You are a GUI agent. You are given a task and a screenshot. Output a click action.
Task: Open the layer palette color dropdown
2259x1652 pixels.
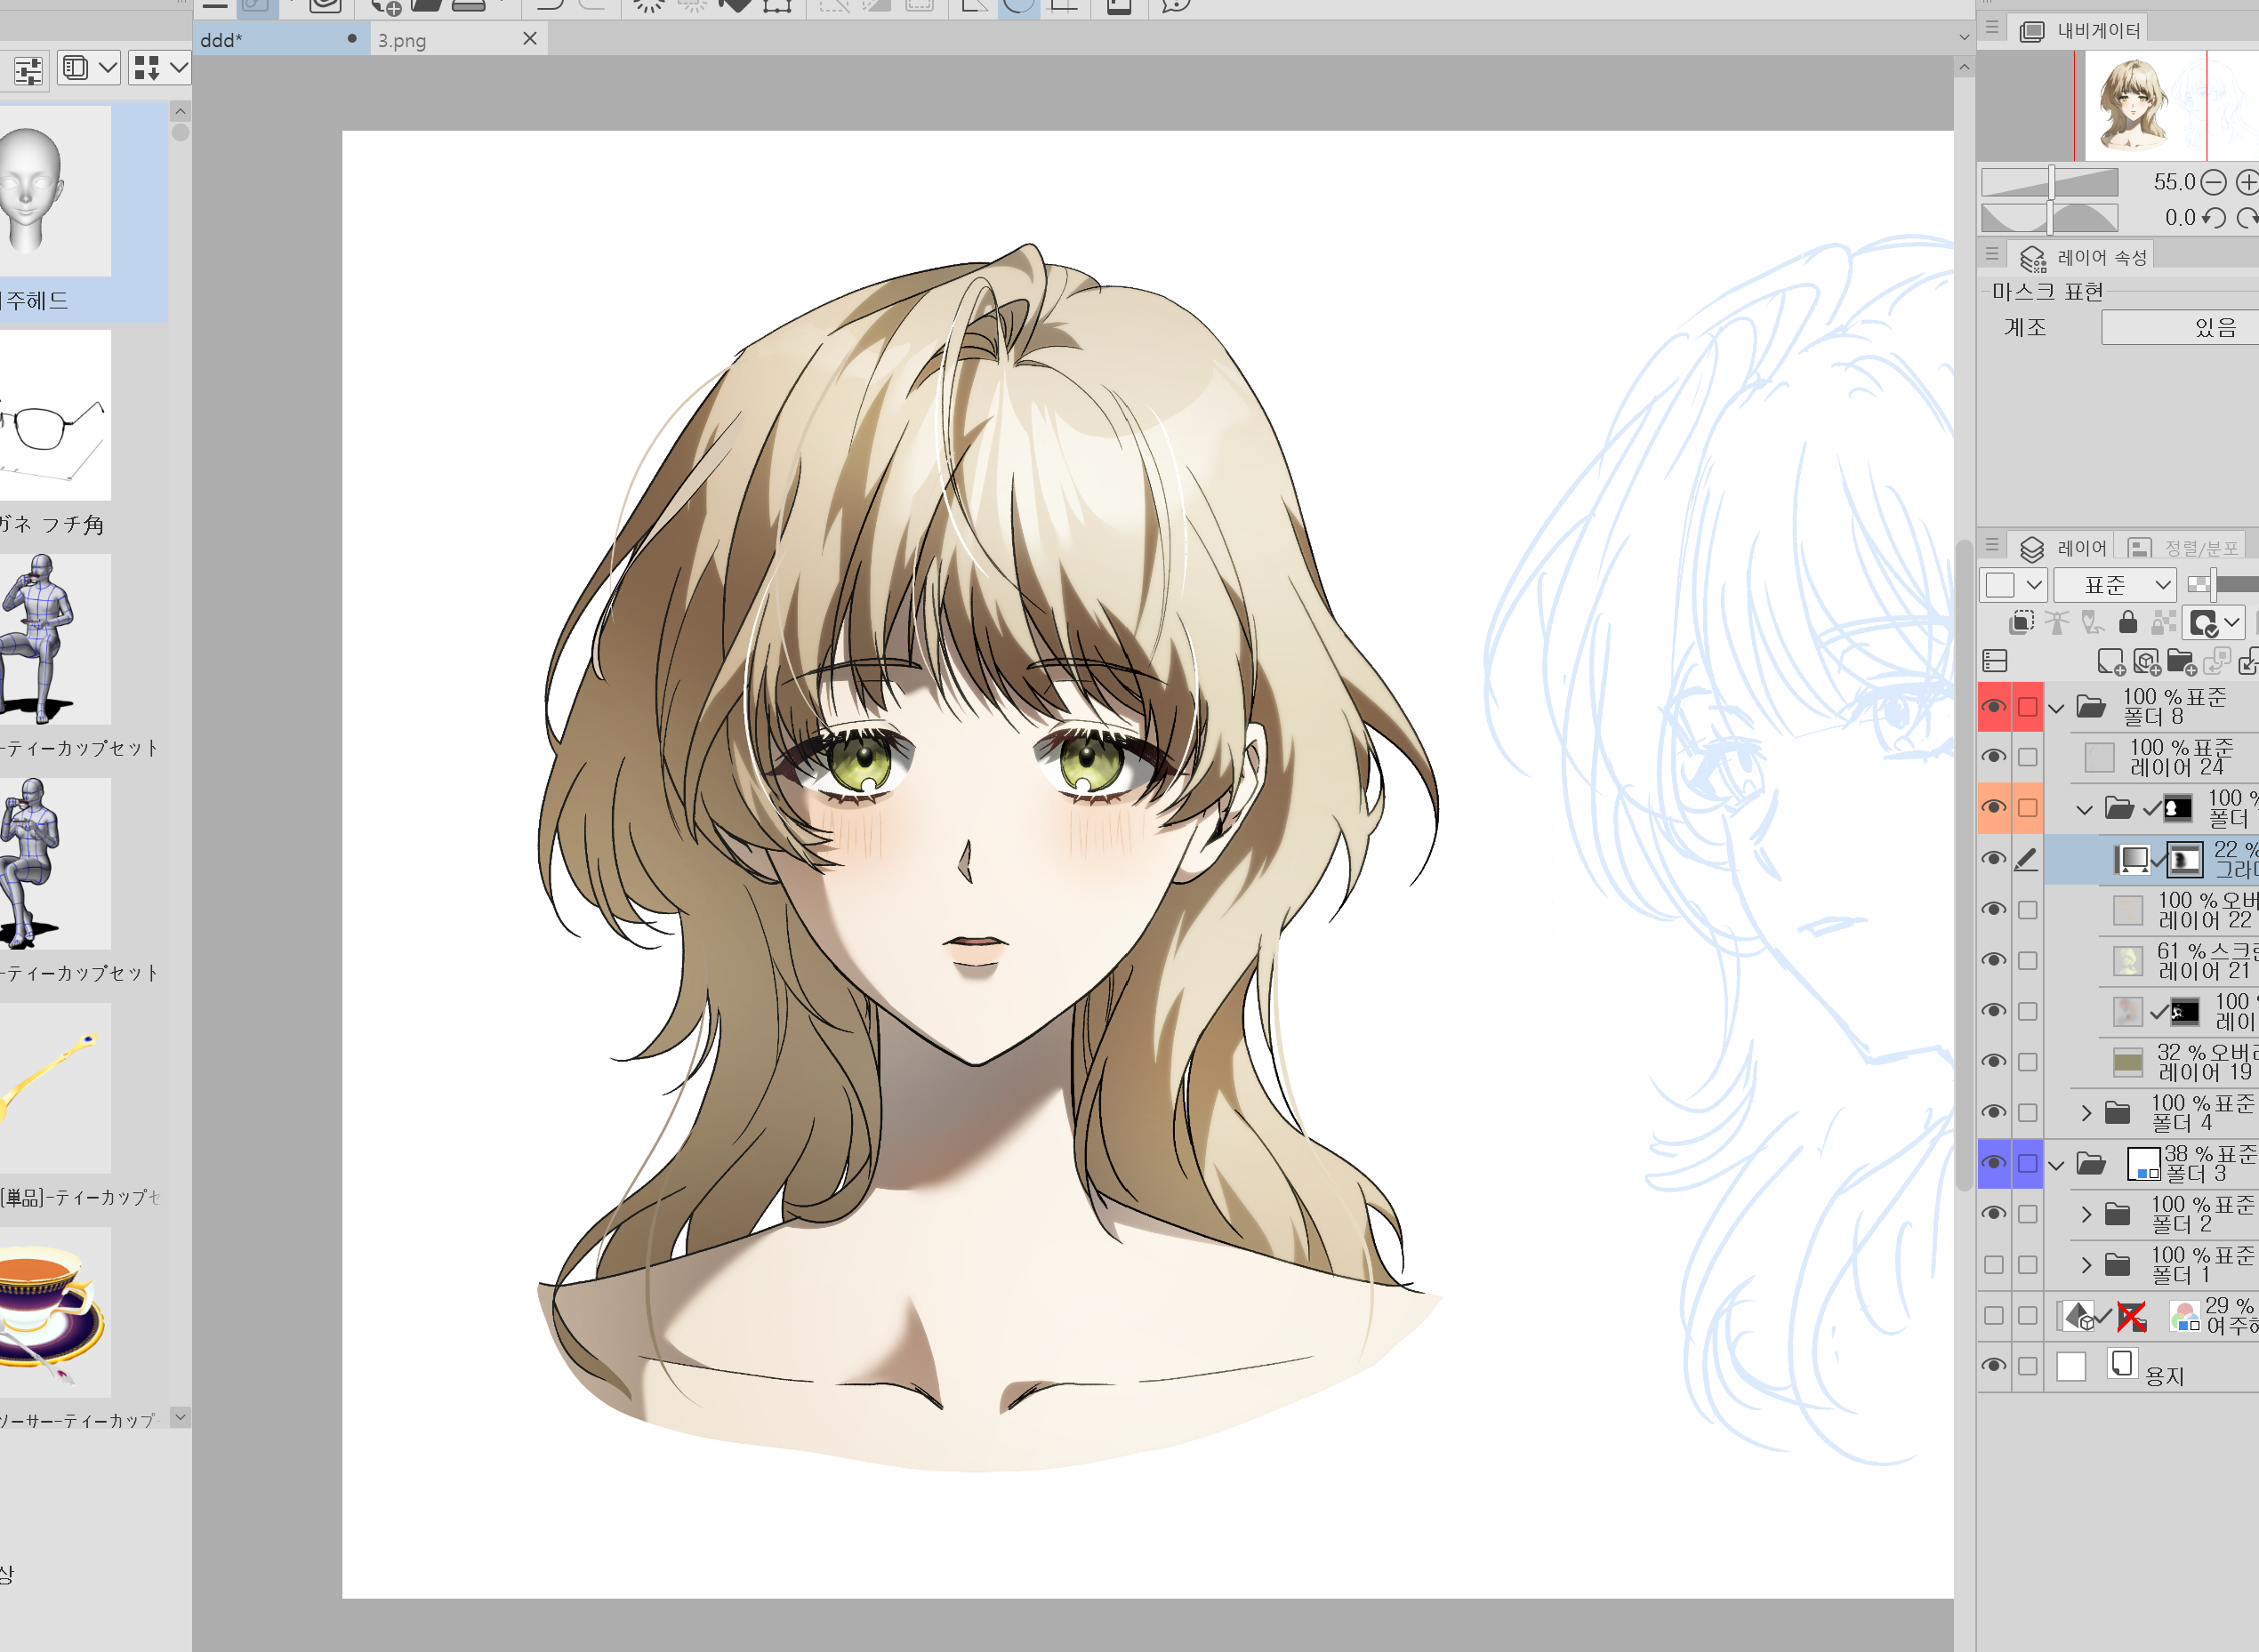point(2015,585)
